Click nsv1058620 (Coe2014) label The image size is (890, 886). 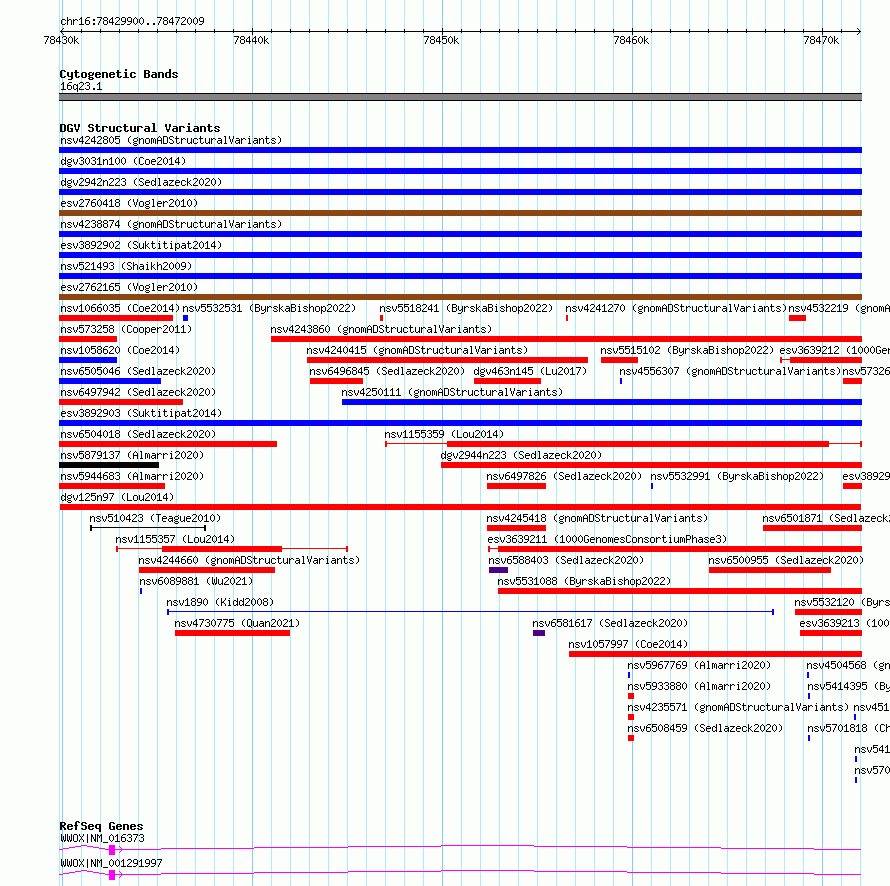click(120, 350)
